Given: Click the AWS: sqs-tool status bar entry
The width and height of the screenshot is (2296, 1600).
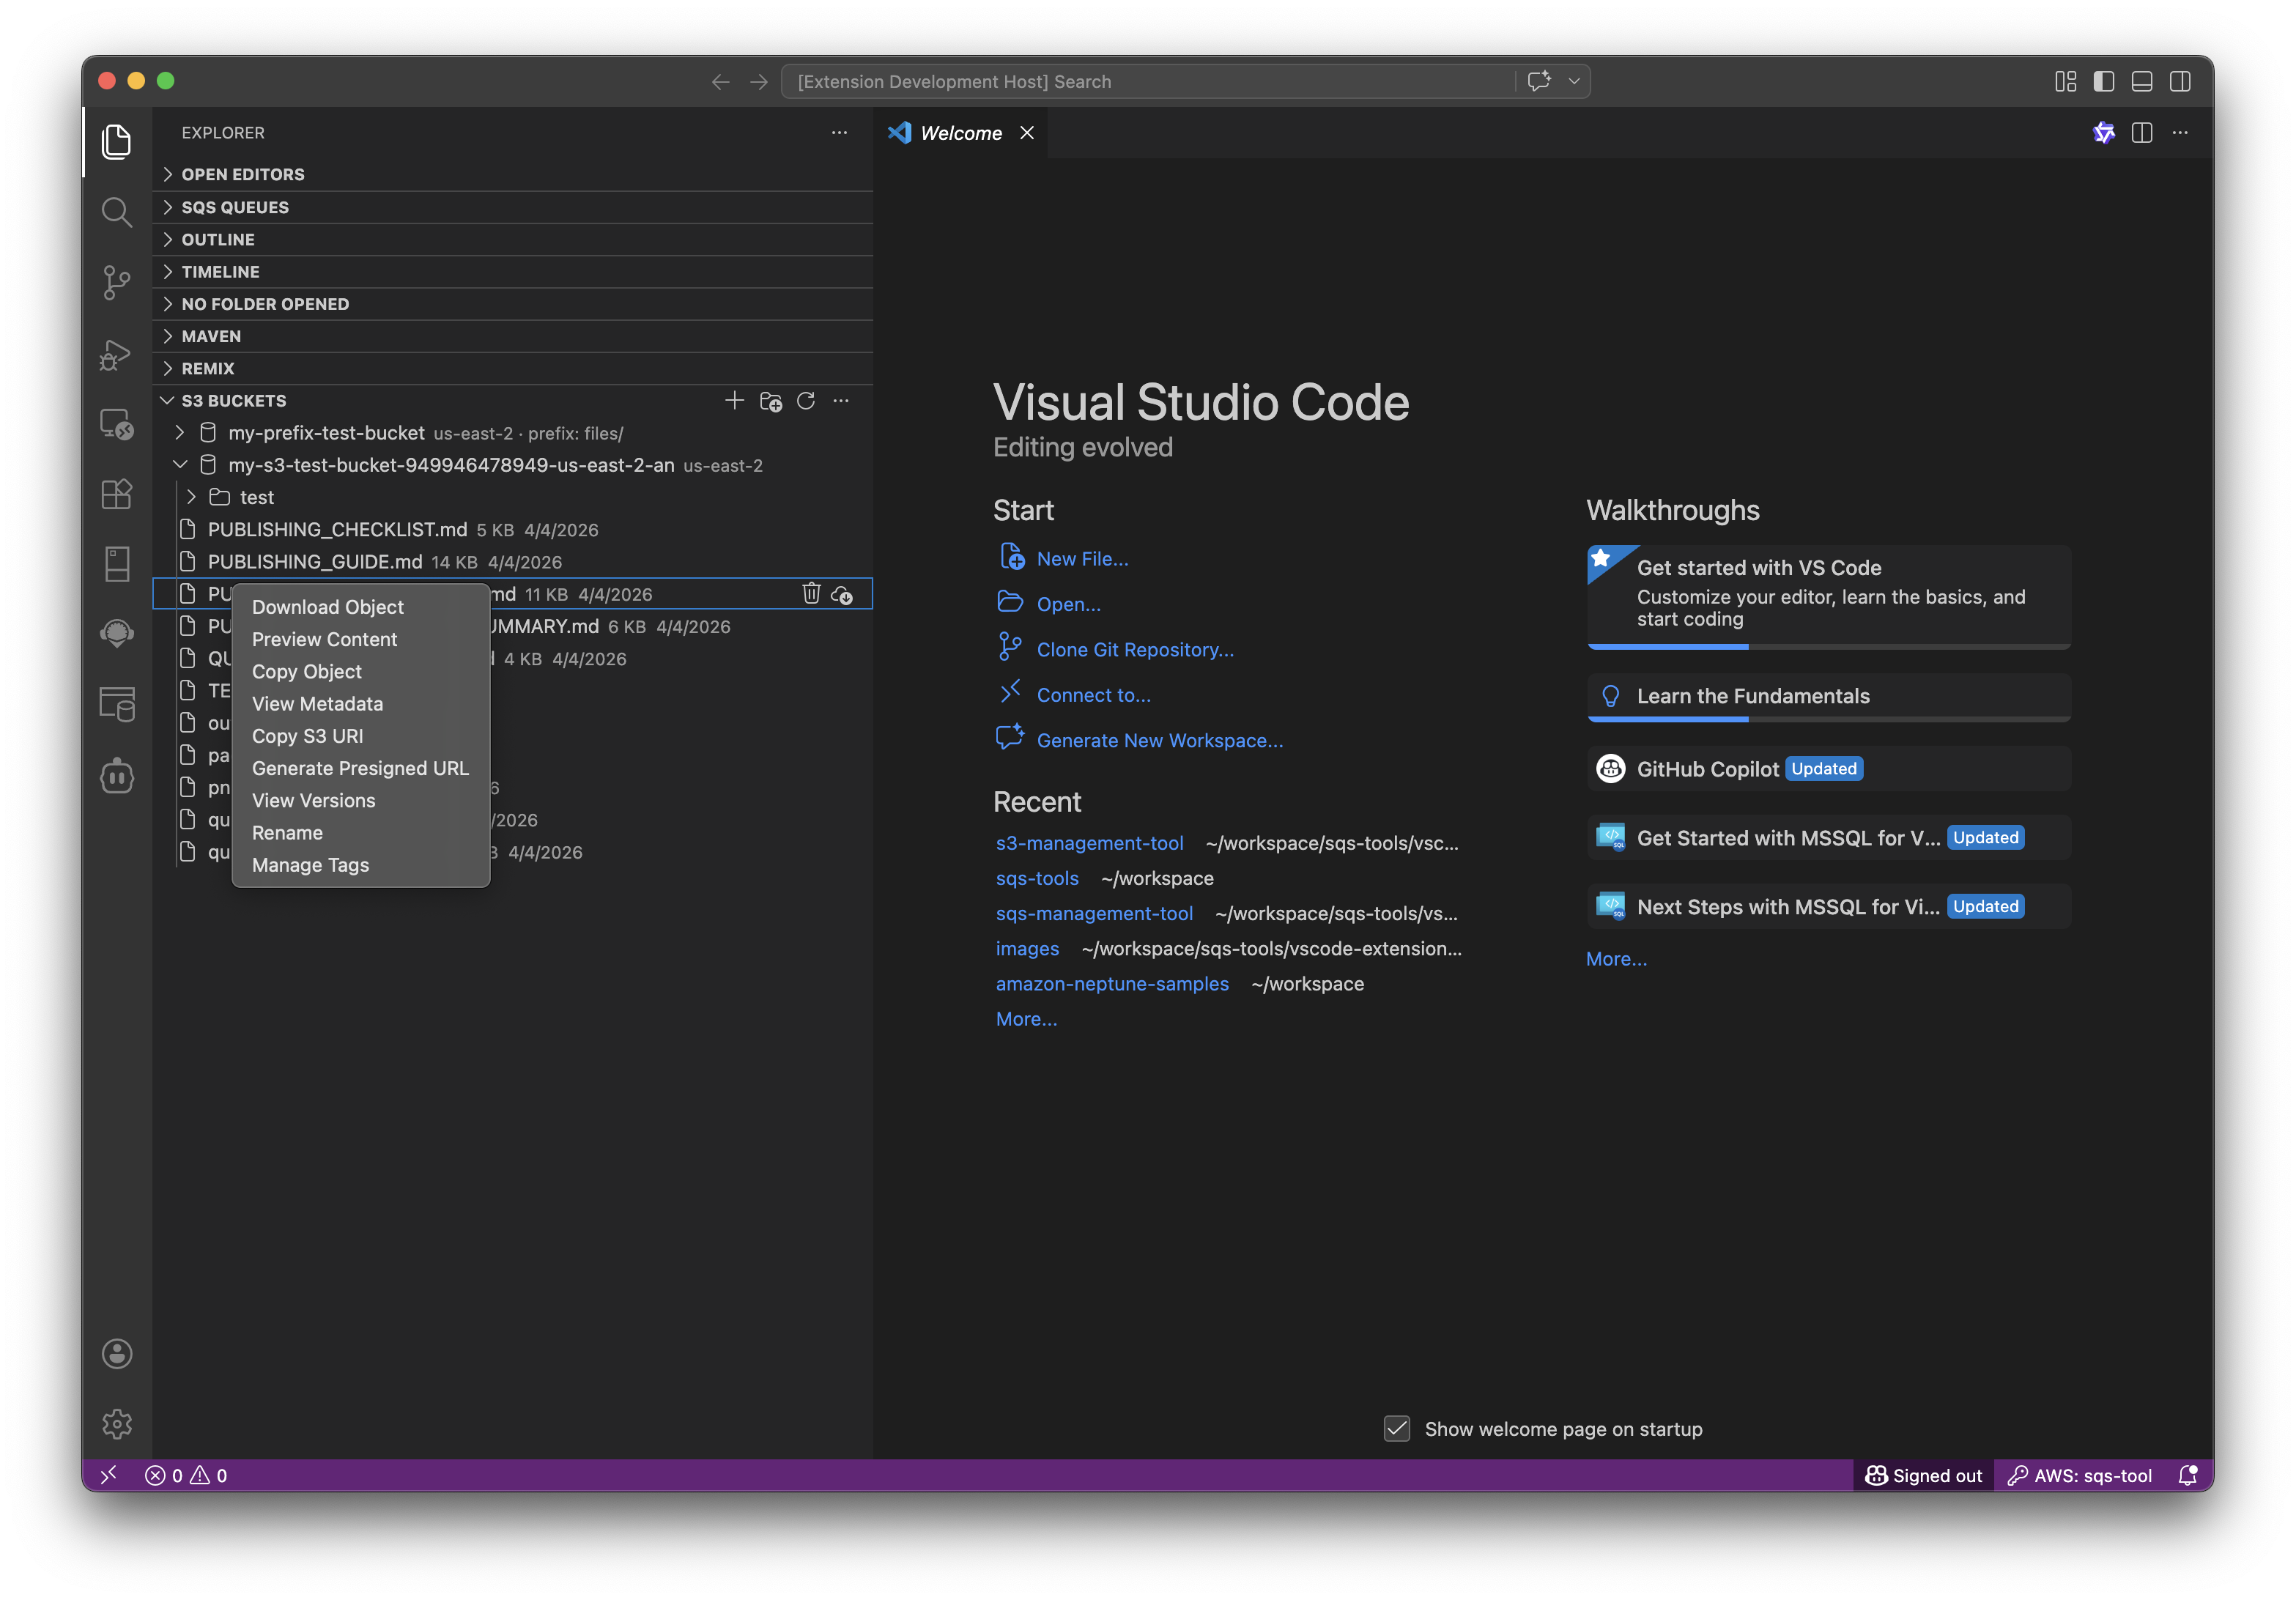Looking at the screenshot, I should 2079,1475.
